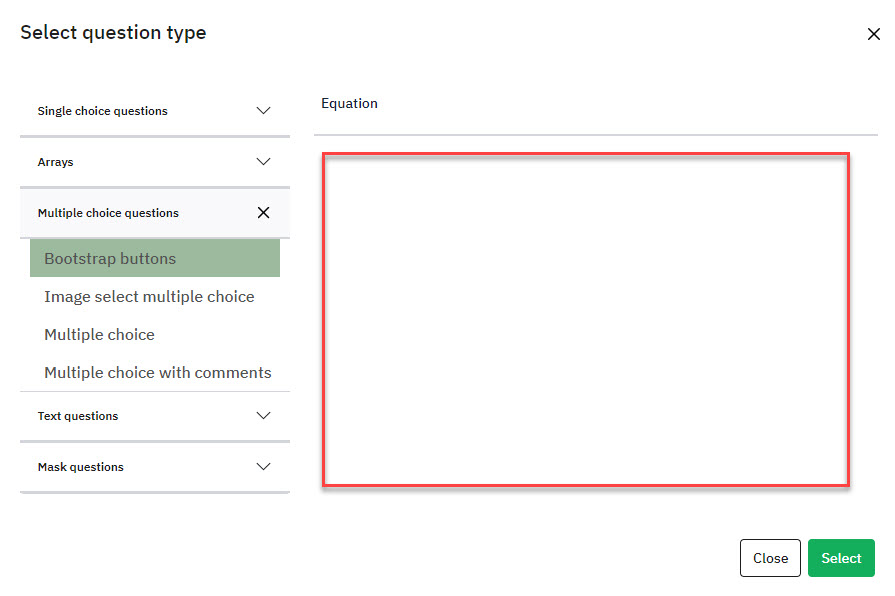Choose Image select multiple choice type
895x596 pixels.
tap(149, 296)
